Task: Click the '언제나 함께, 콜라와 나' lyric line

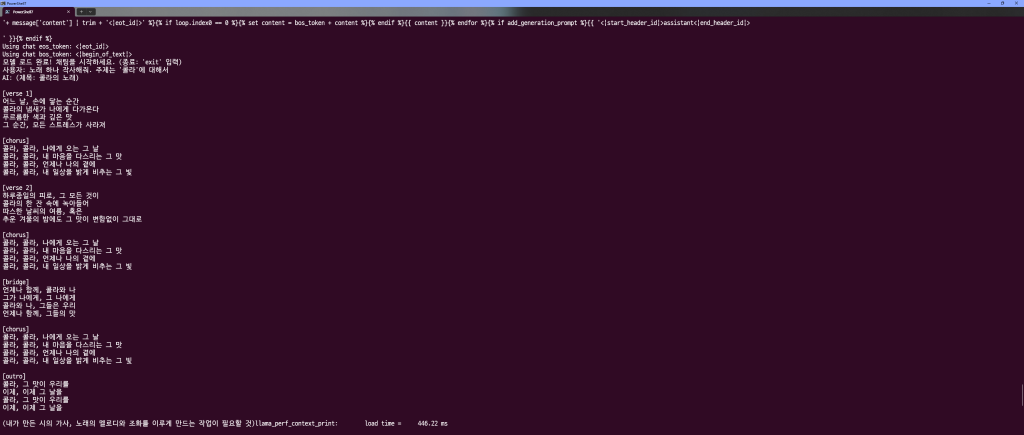Action: pyautogui.click(x=39, y=289)
